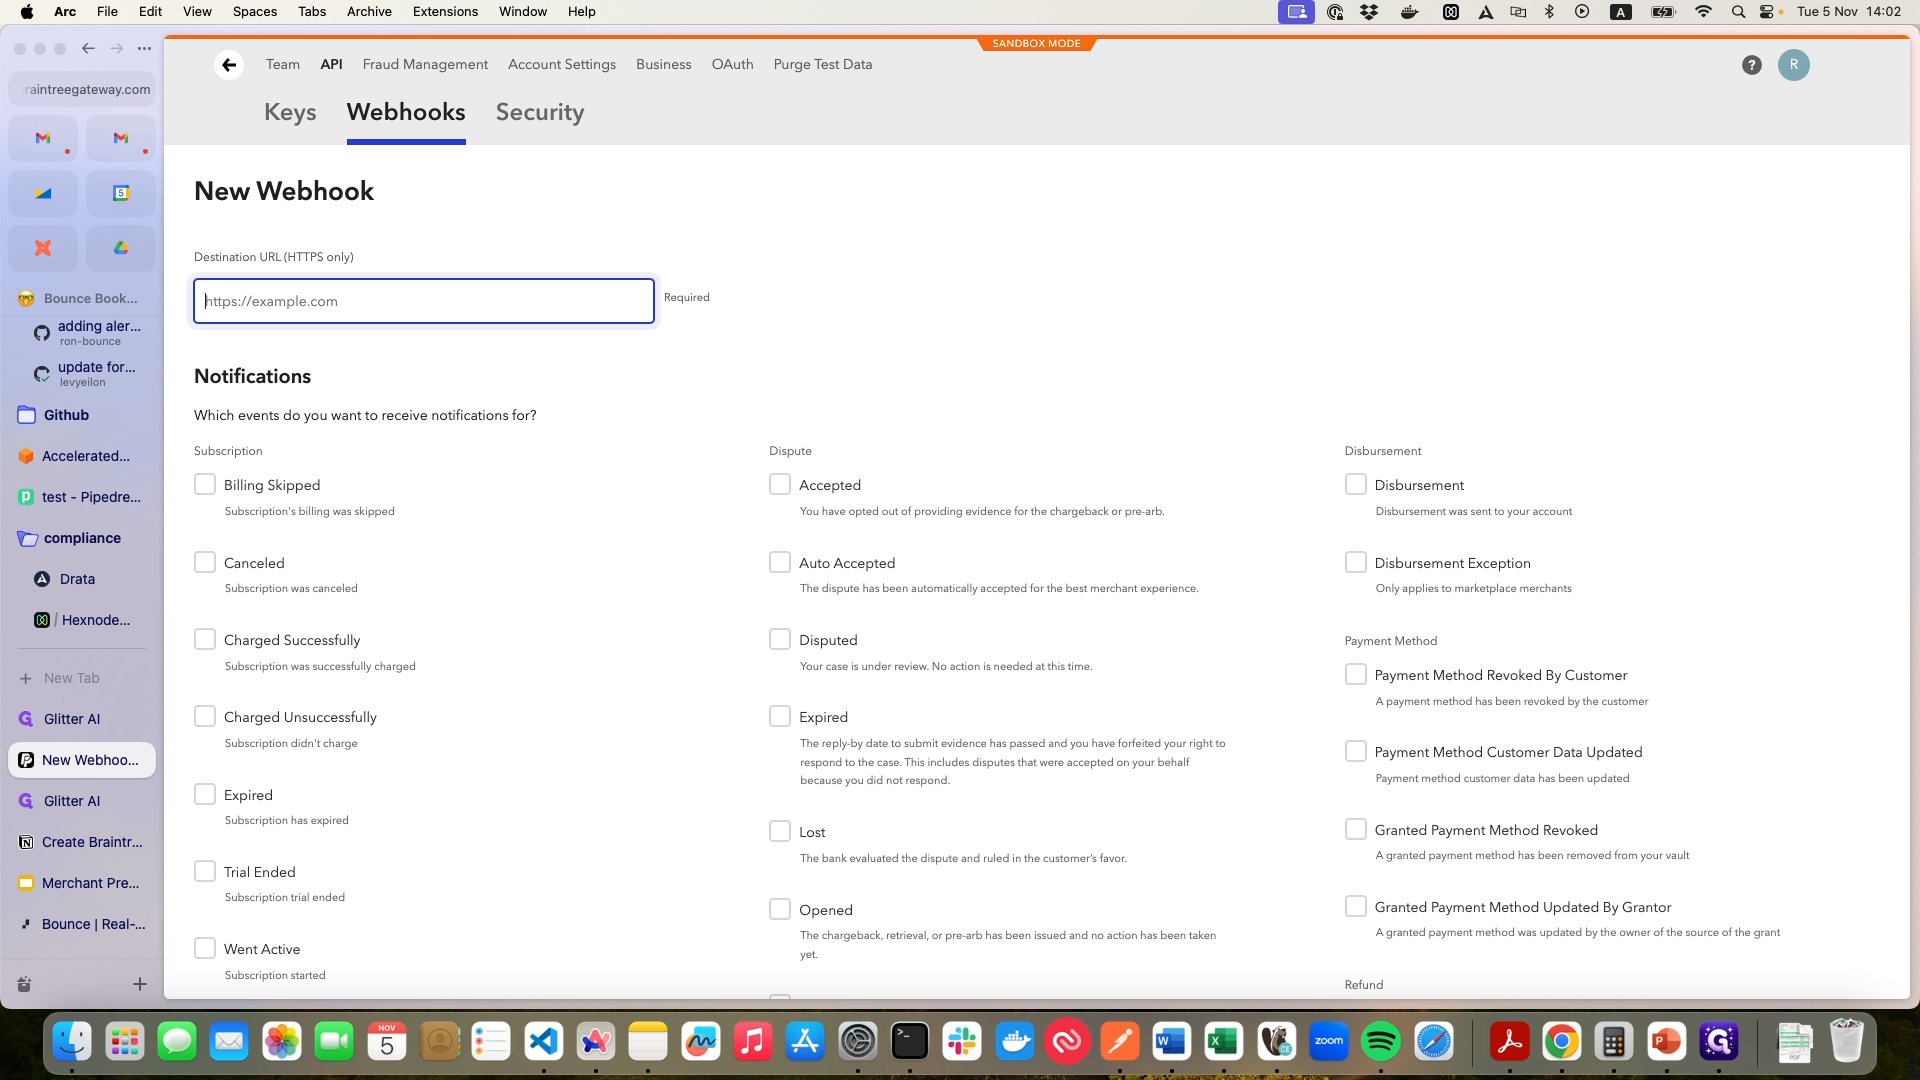
Task: Launch Finder from the Dock
Action: 72,1042
